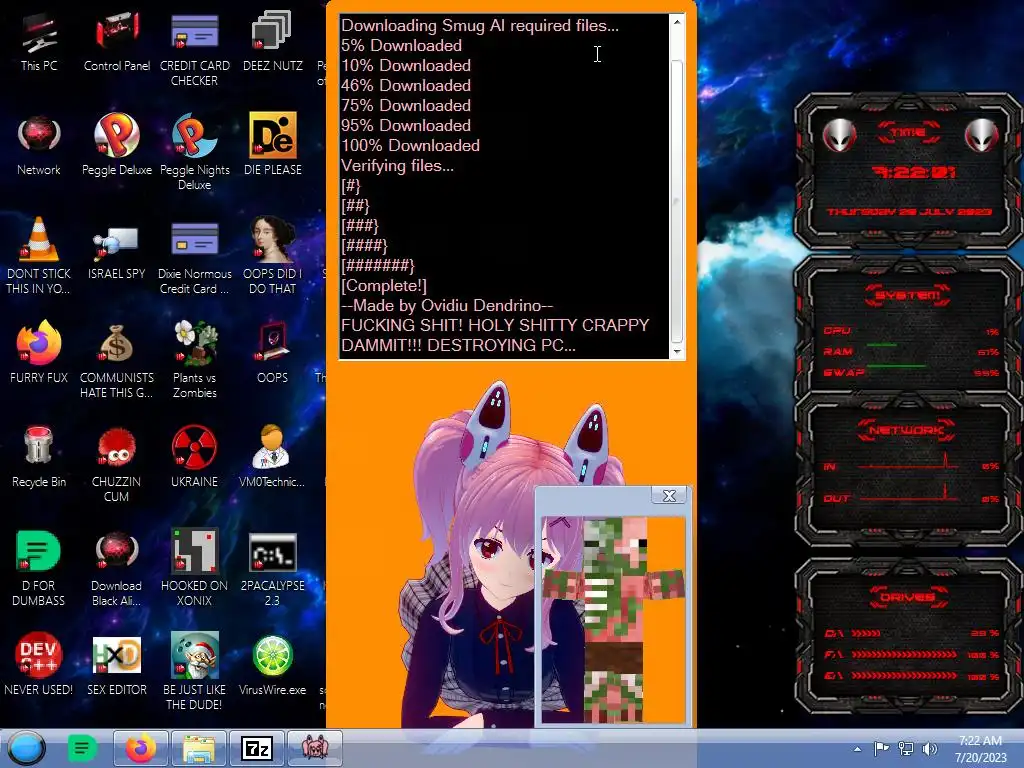This screenshot has height=768, width=1024.
Task: Select the CREDIT CARD CHECKER icon
Action: (195, 49)
